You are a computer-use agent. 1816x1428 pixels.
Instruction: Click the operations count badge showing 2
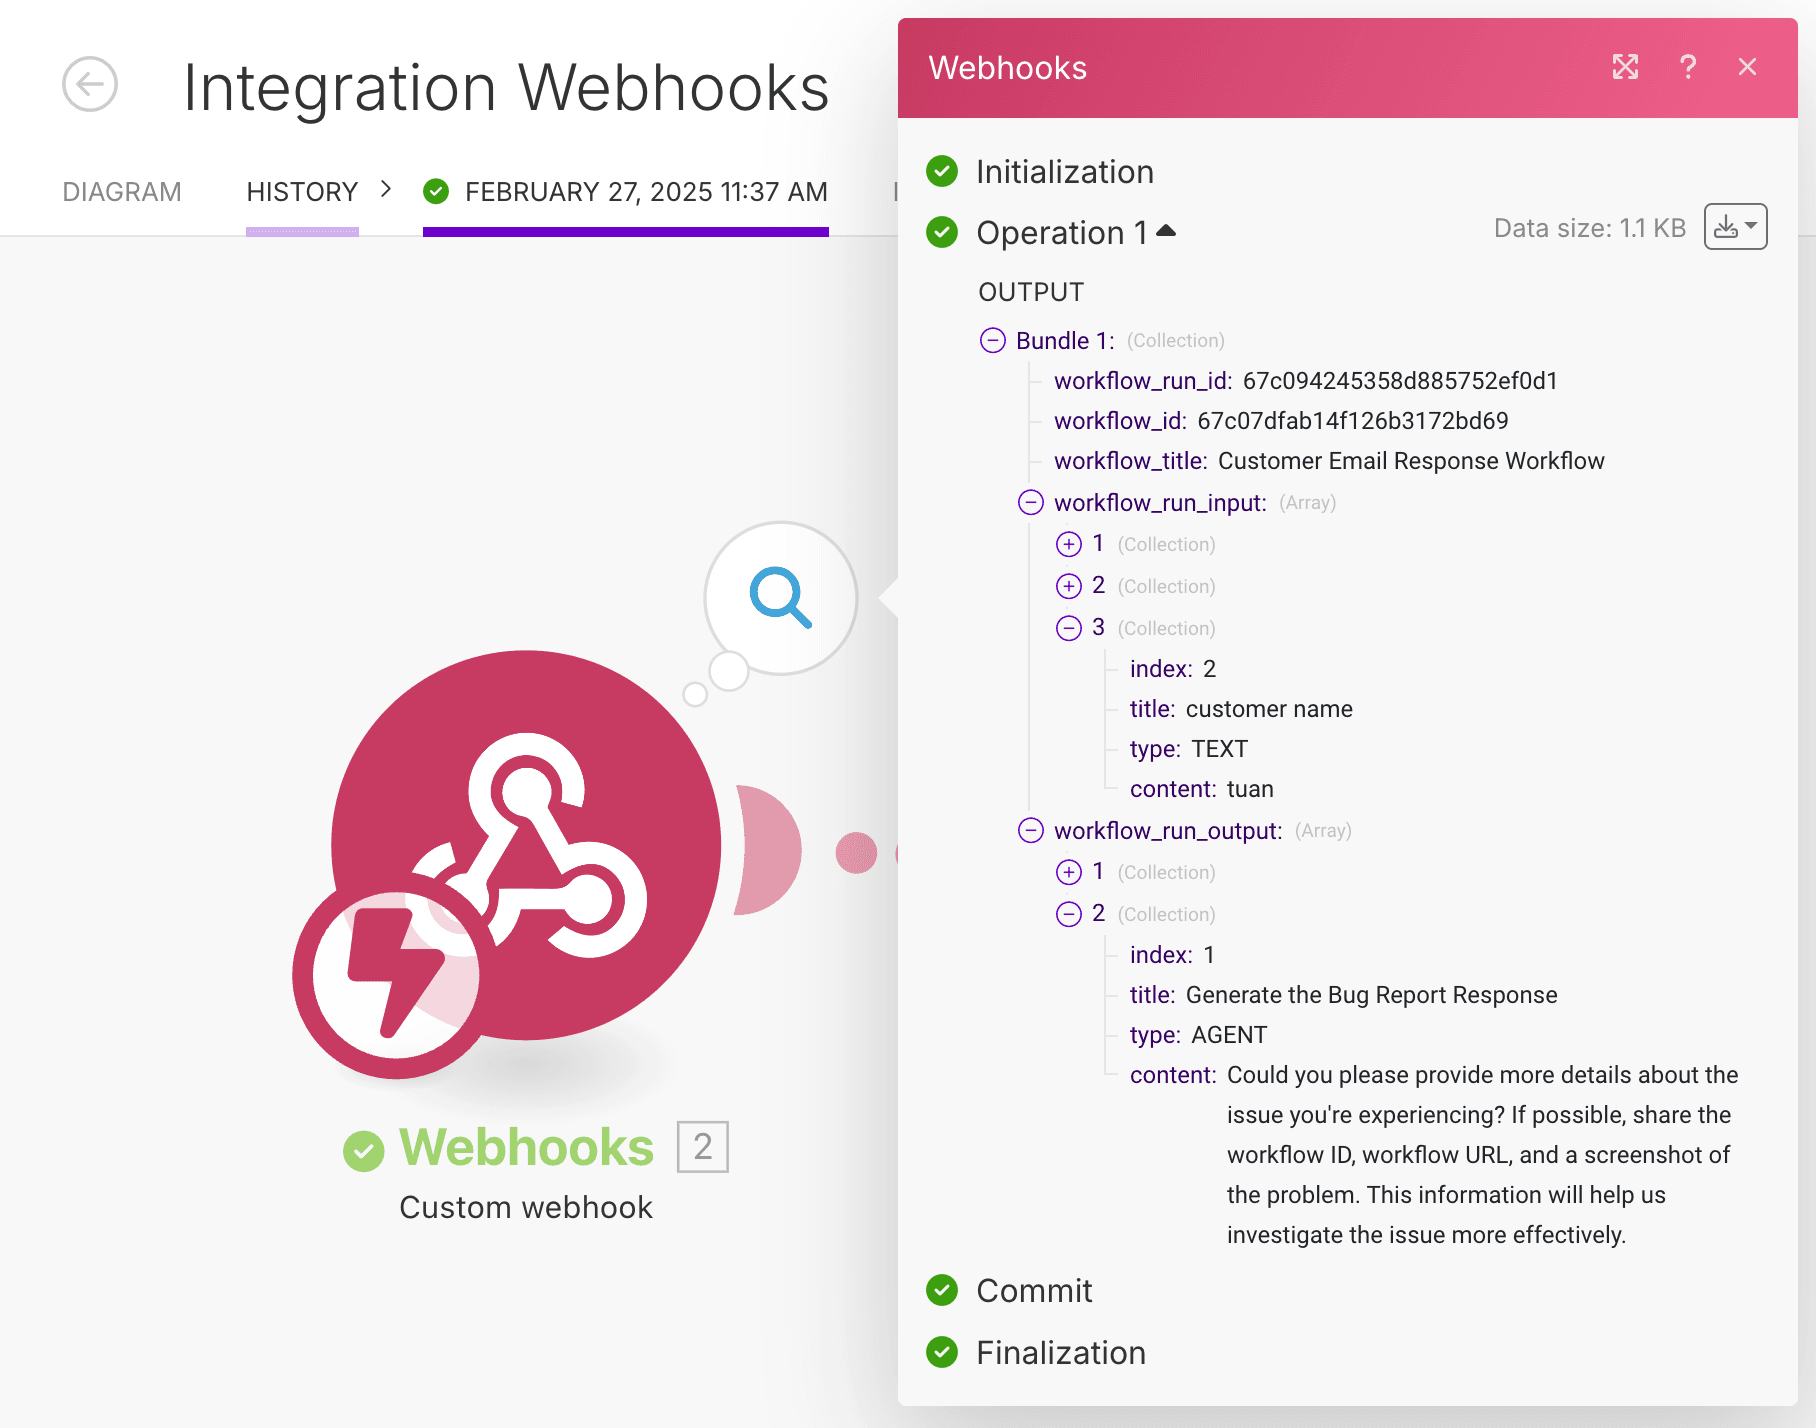tap(703, 1147)
